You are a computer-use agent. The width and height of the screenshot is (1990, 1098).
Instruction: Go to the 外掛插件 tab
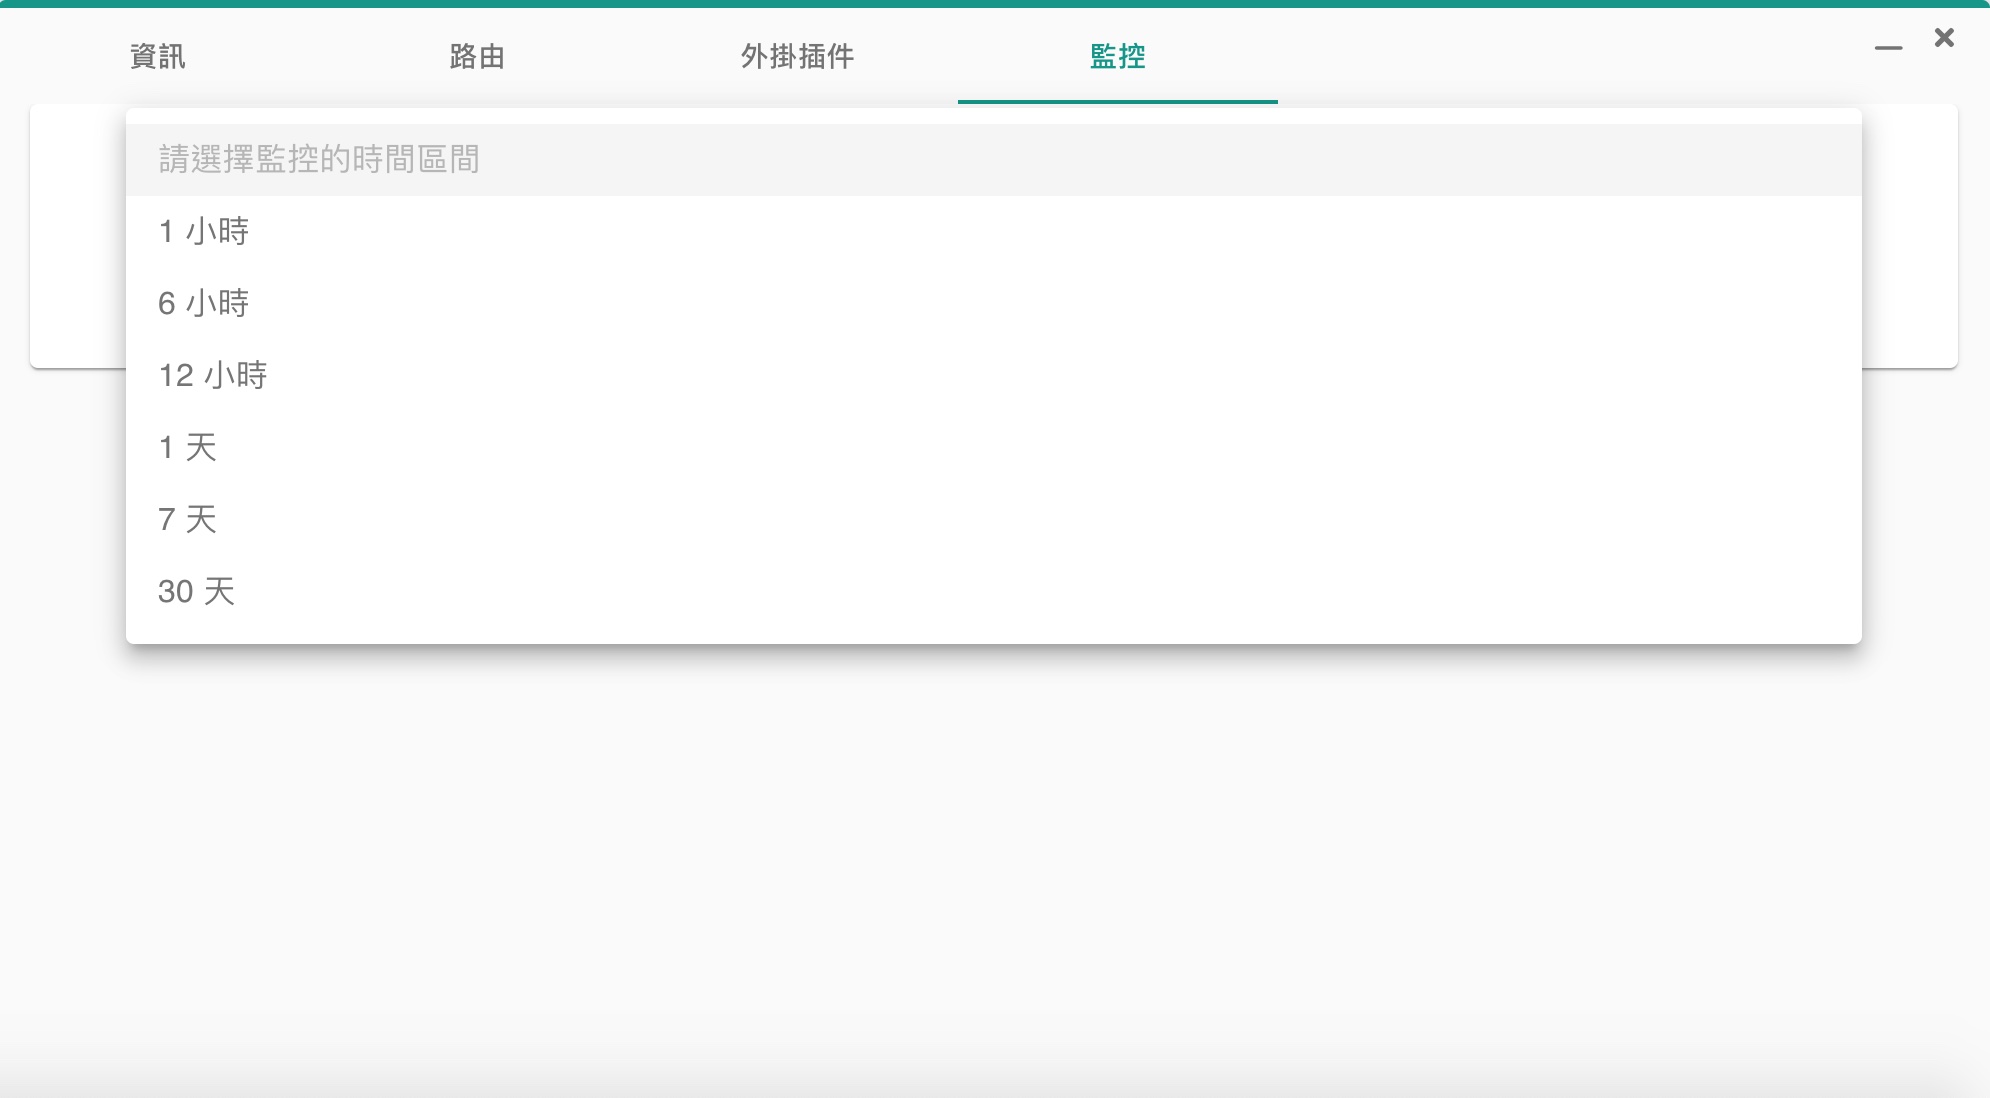pyautogui.click(x=797, y=56)
